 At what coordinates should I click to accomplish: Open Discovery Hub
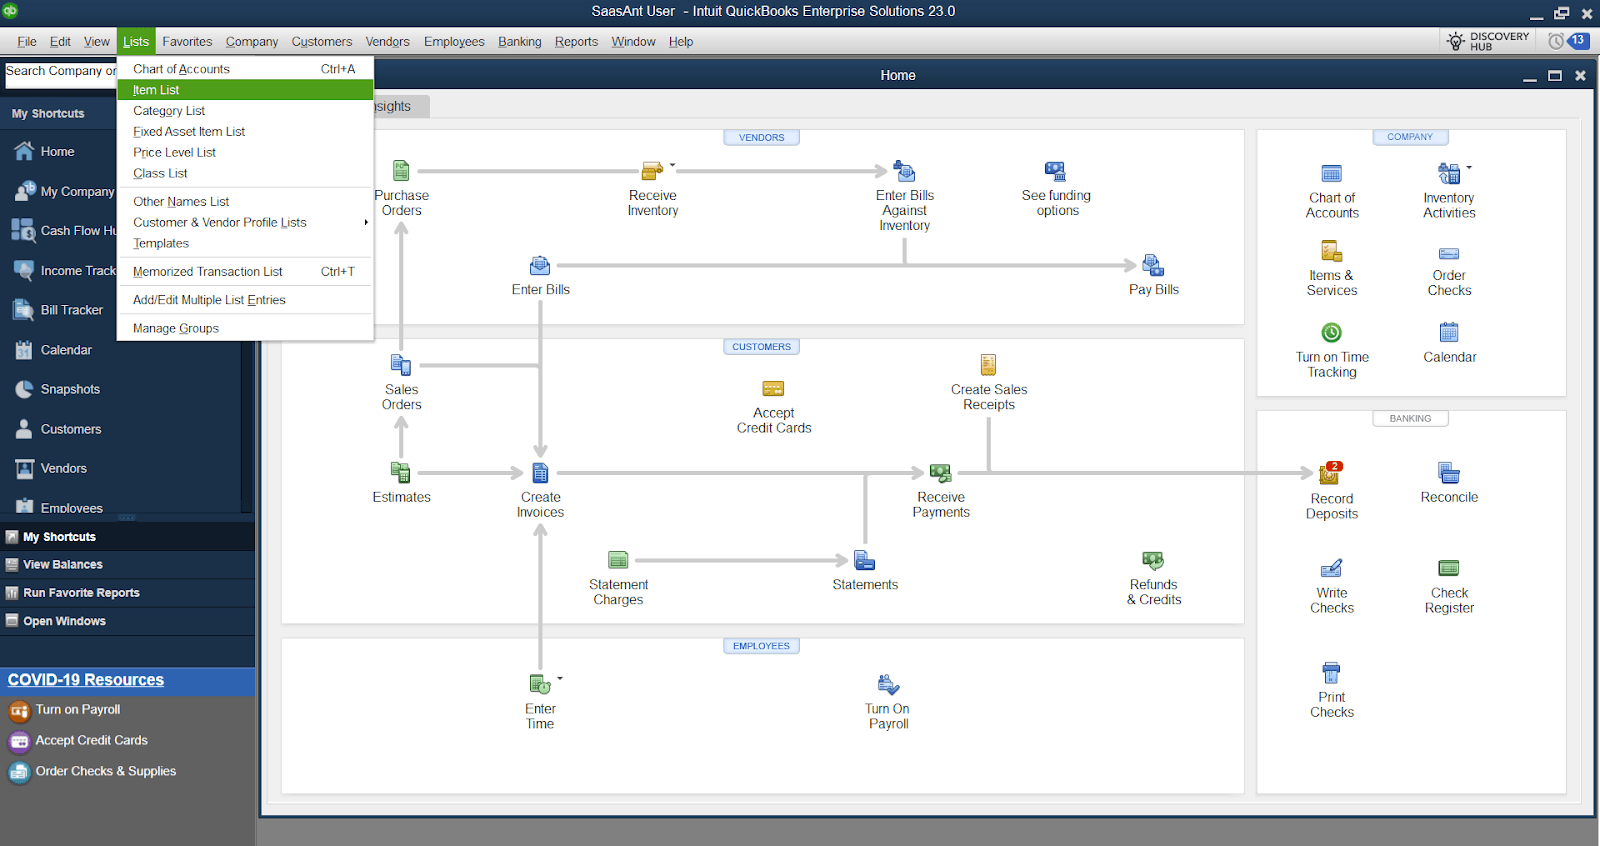[x=1488, y=41]
